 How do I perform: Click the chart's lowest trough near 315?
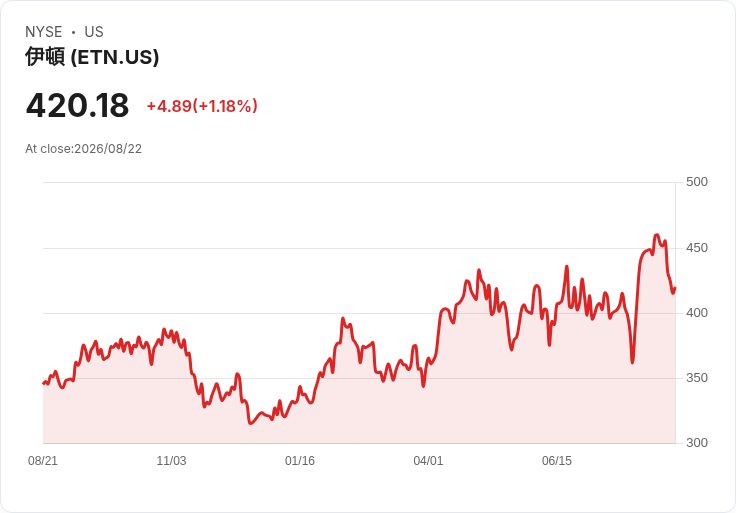[251, 423]
